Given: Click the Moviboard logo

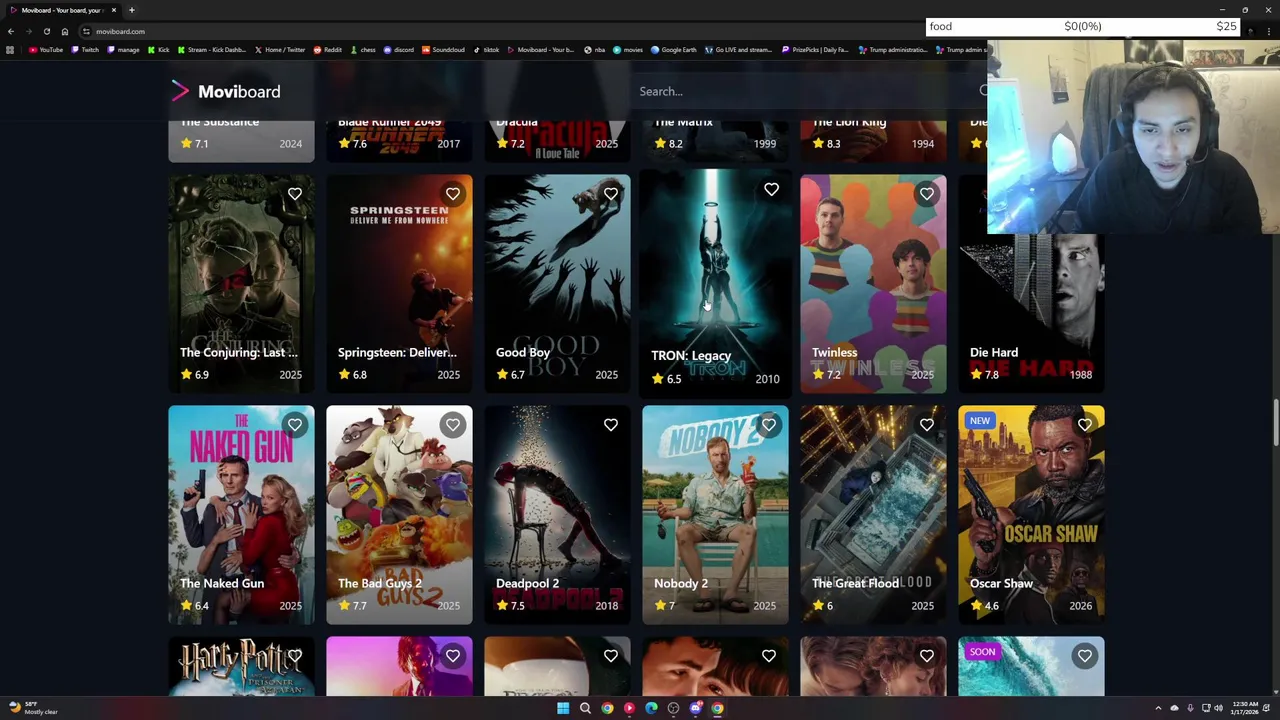Looking at the screenshot, I should click(226, 91).
